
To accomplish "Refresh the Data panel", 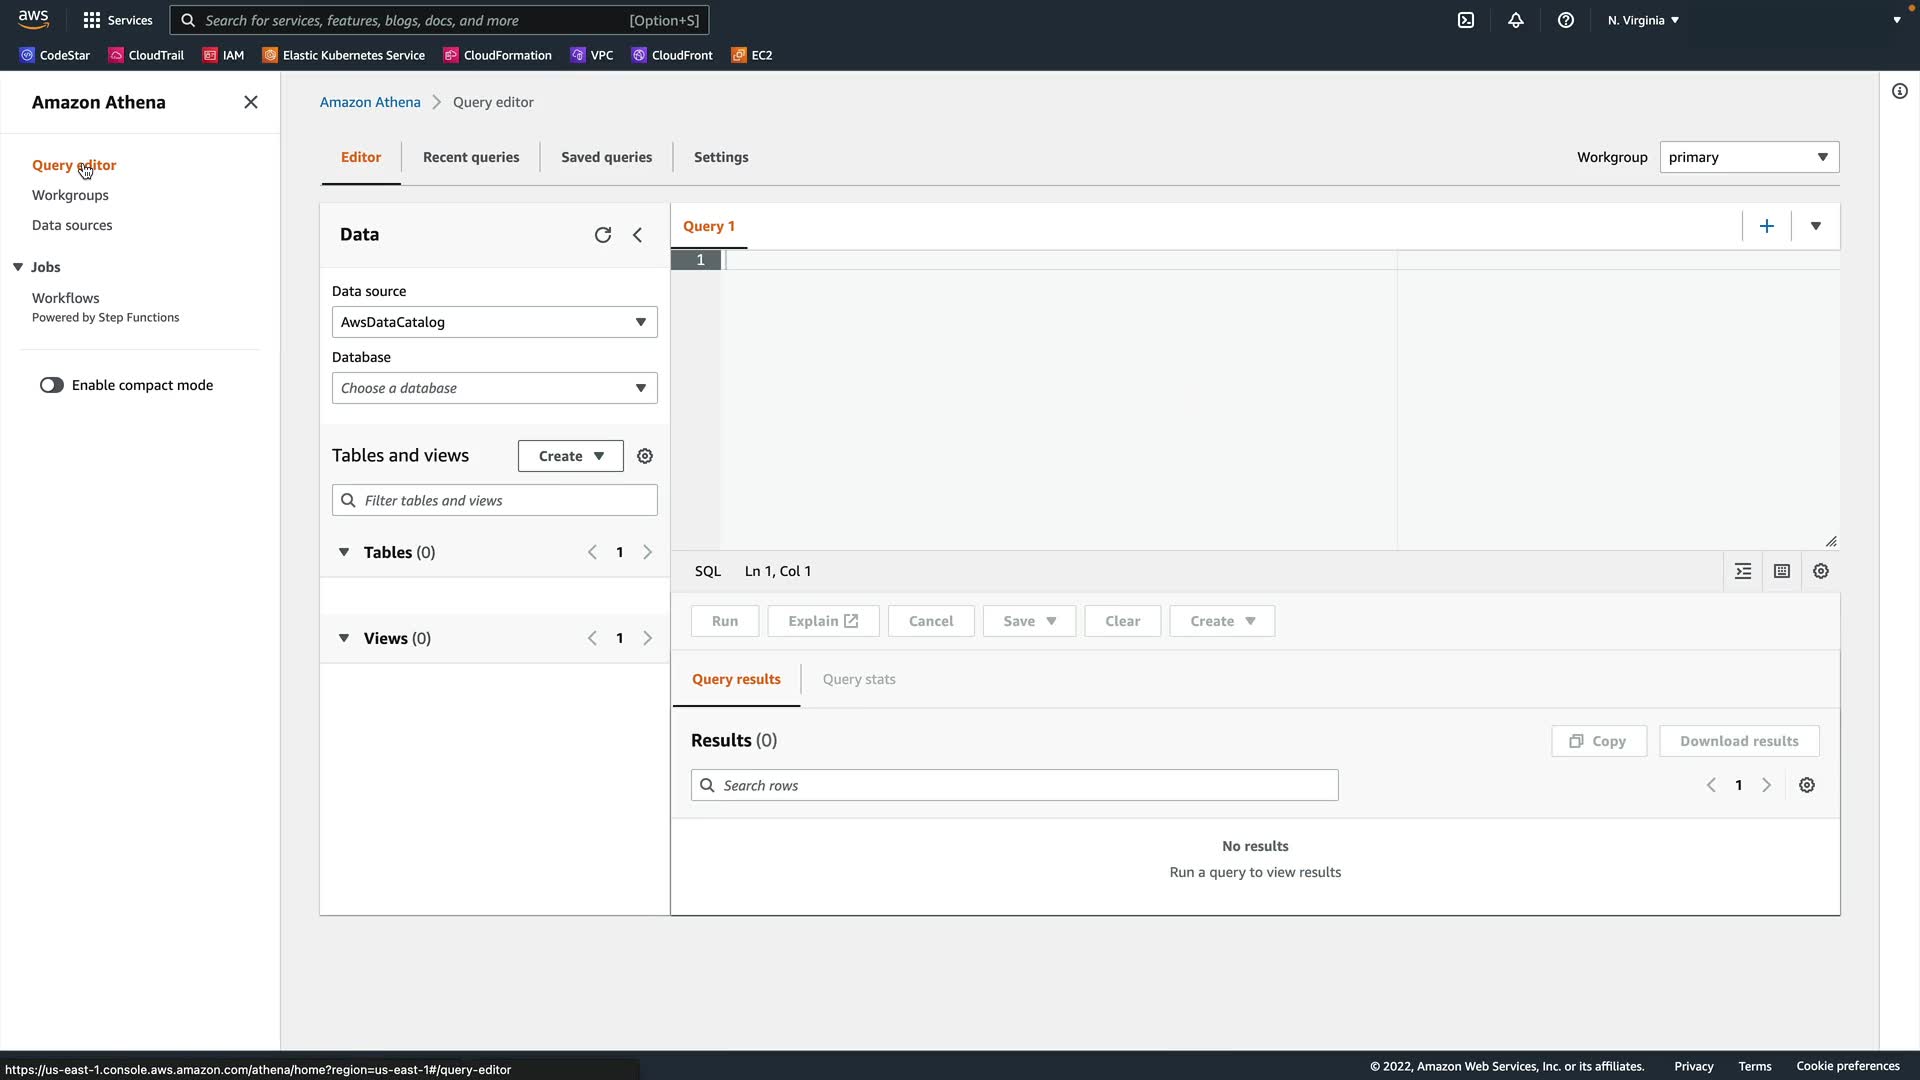I will [603, 235].
